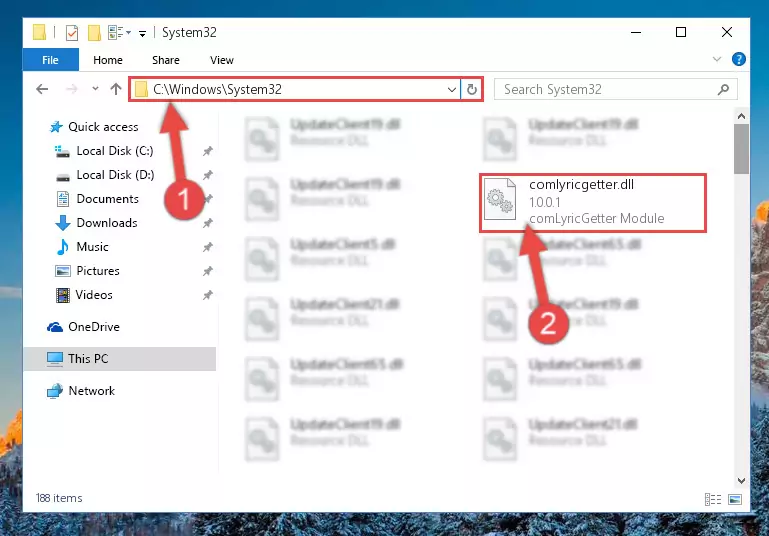Open the Music folder shortcut

click(92, 247)
